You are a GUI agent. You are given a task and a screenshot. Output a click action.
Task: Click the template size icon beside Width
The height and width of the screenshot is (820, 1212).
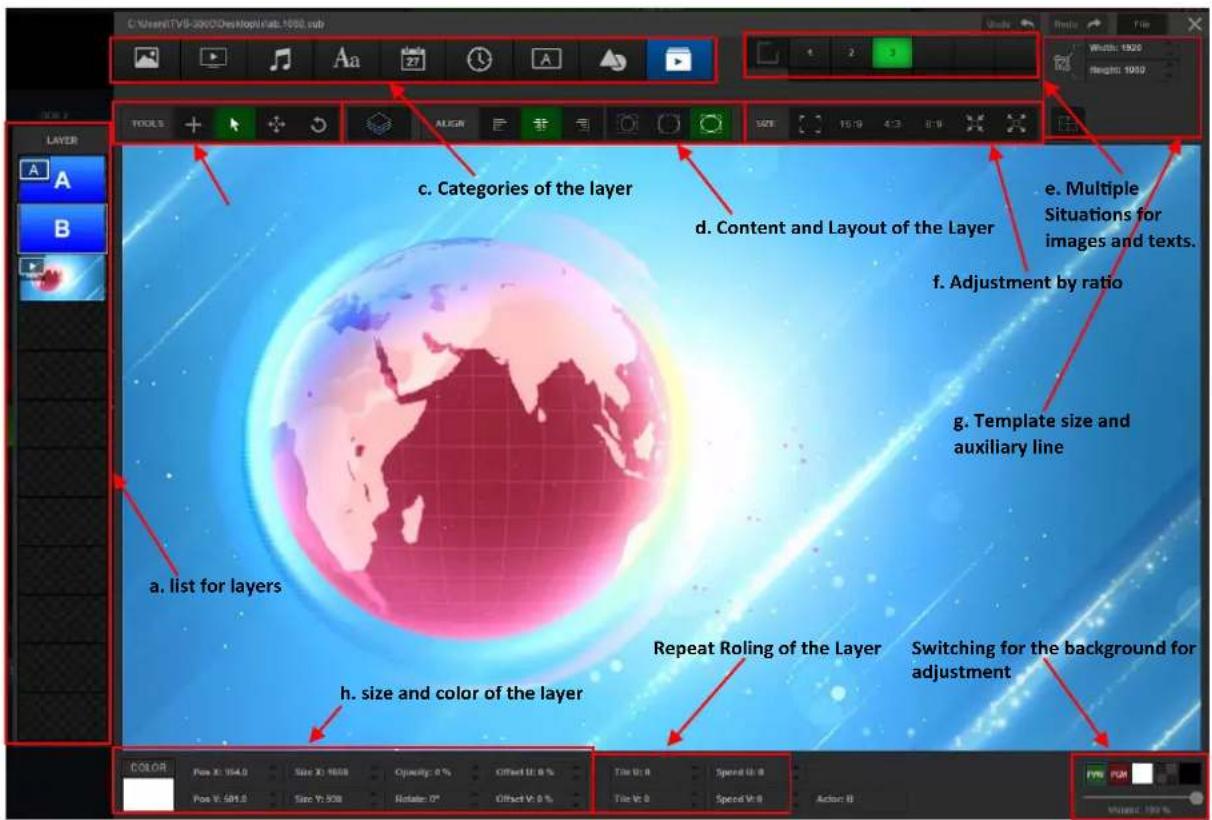point(1064,61)
